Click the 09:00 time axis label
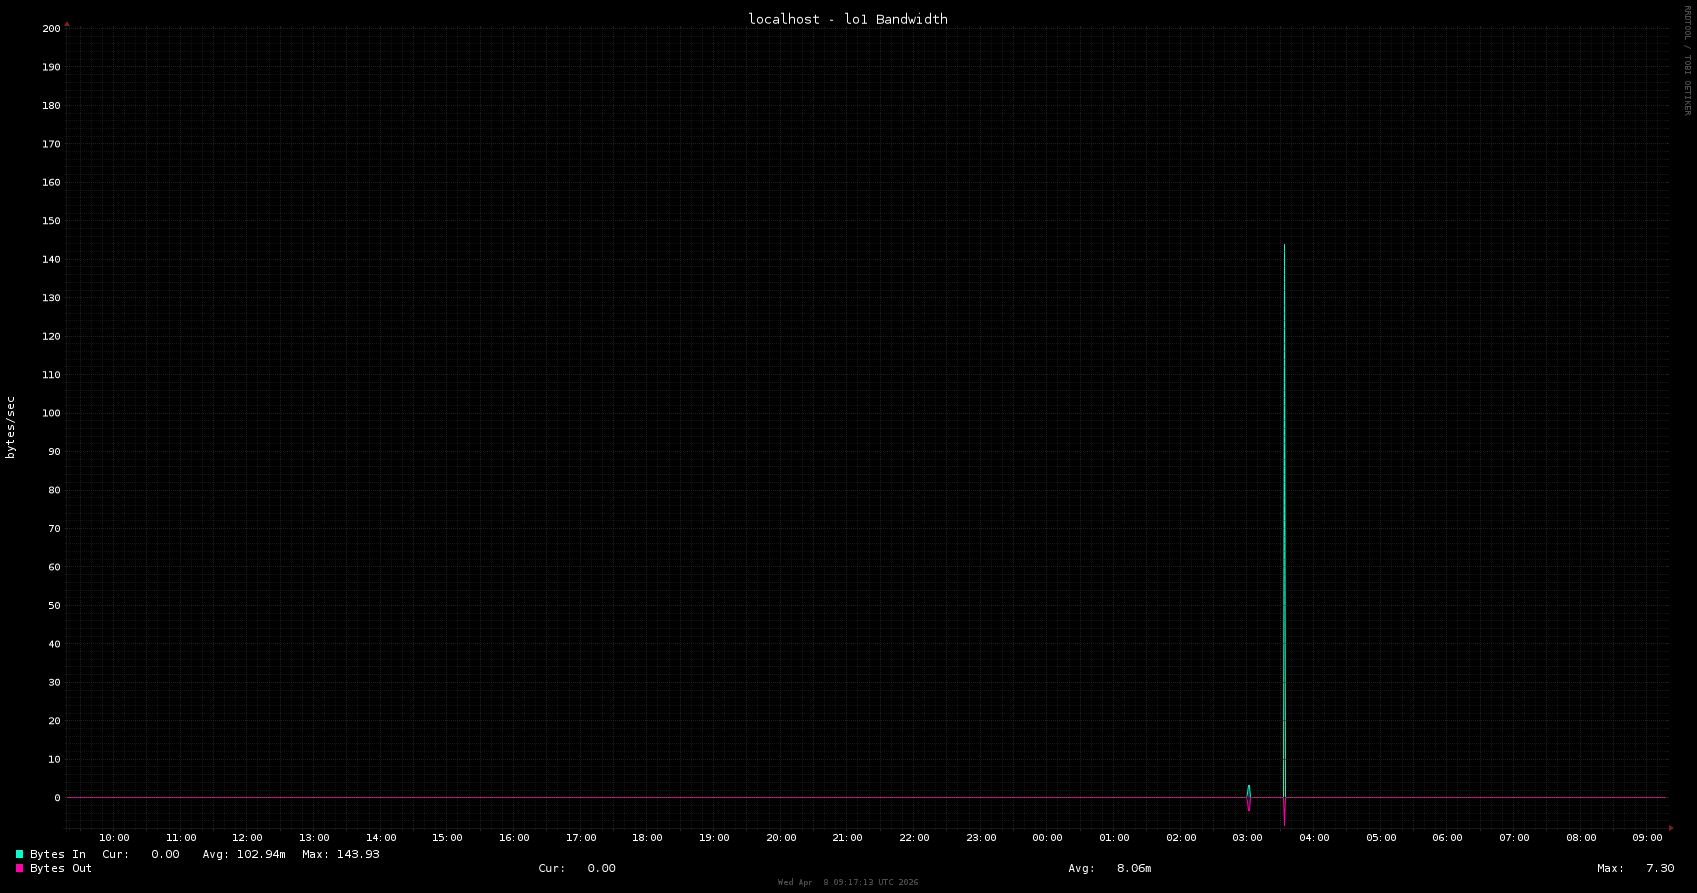 [1647, 838]
